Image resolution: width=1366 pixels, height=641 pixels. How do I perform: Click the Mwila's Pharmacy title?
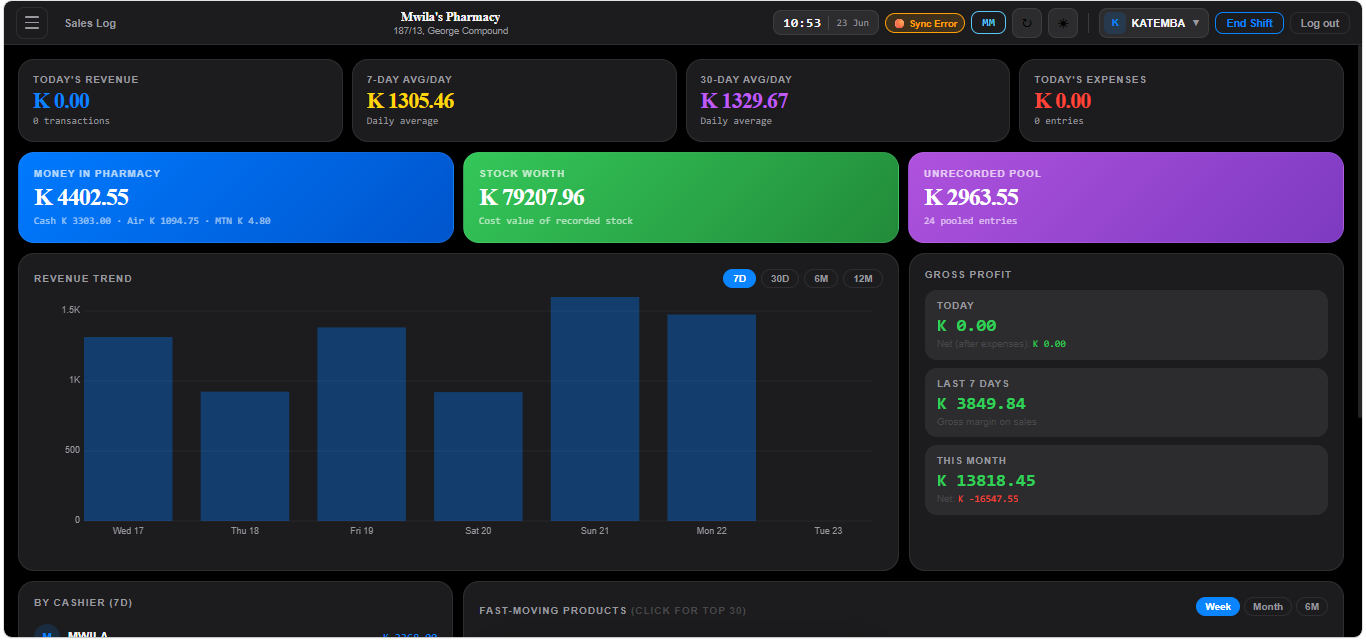(x=451, y=17)
